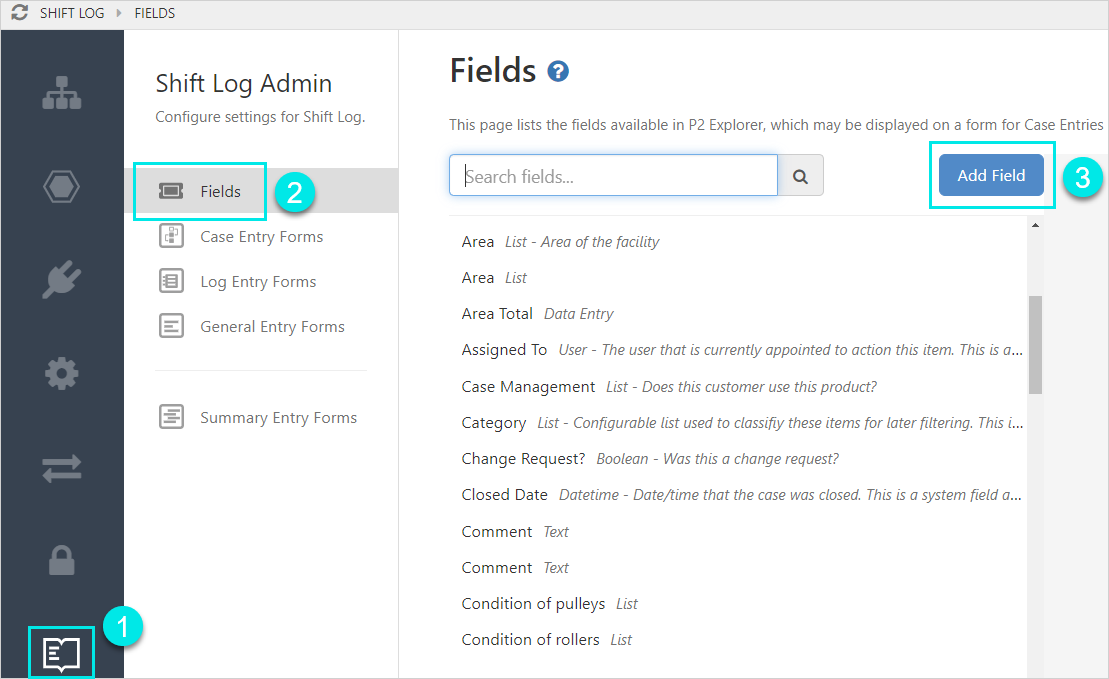The height and width of the screenshot is (679, 1109).
Task: Click the two-way arrows sidebar icon
Action: (x=62, y=468)
